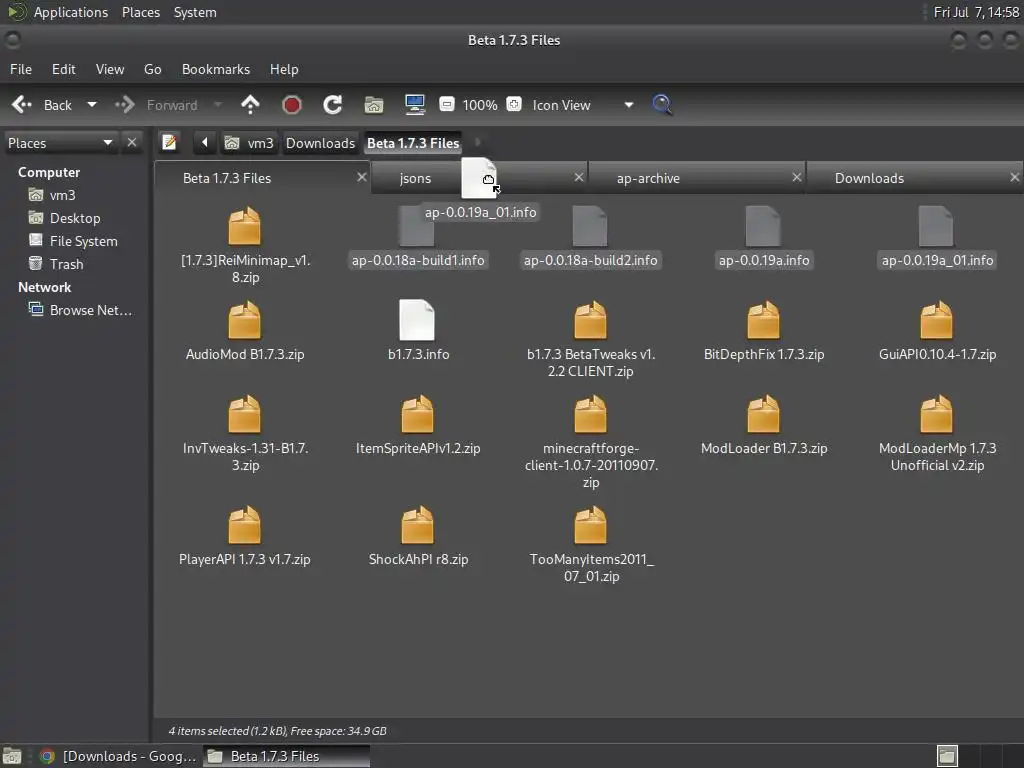Close the ap-archive tab
Image resolution: width=1024 pixels, height=768 pixels.
[x=796, y=177]
